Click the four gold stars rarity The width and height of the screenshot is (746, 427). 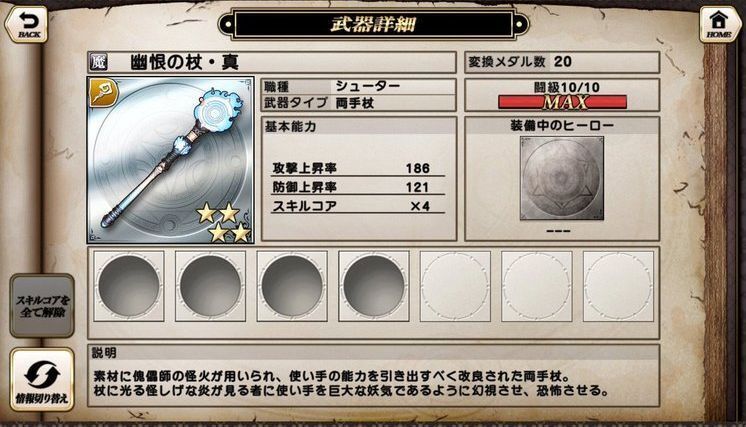(224, 222)
